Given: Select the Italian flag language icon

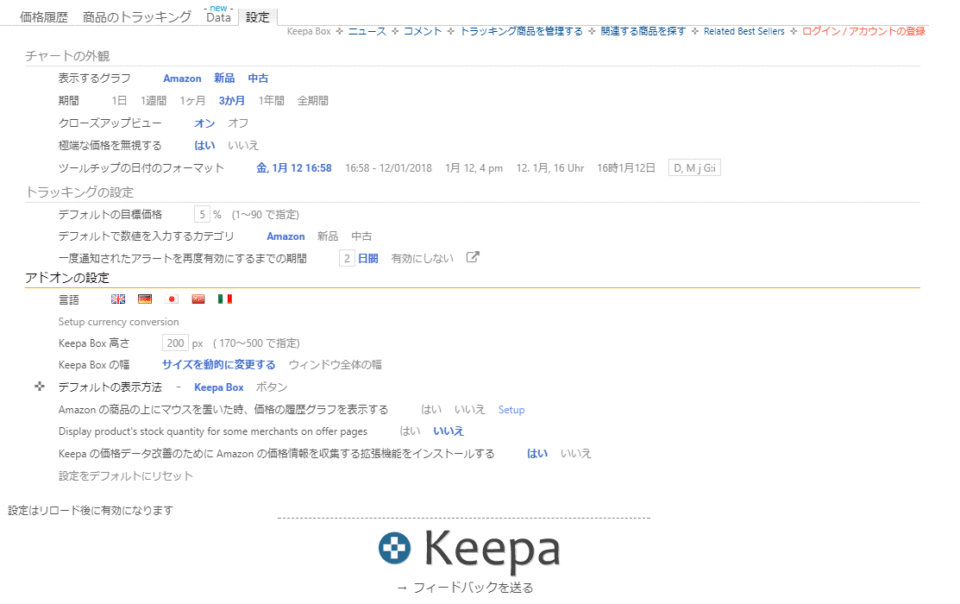Looking at the screenshot, I should point(224,299).
